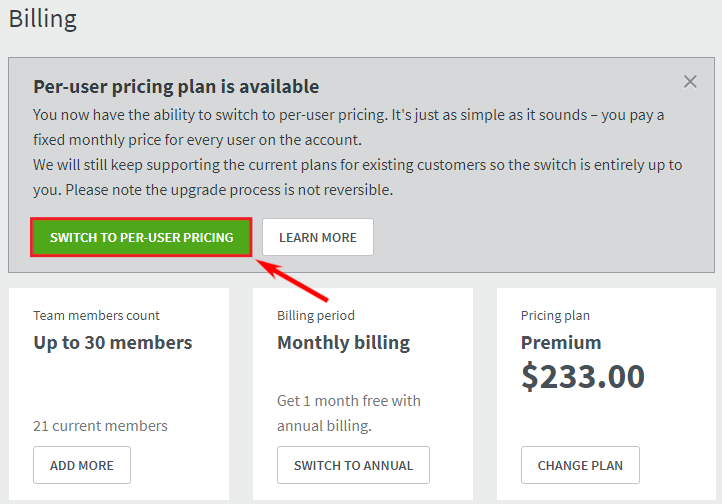Screen dimensions: 722x504
Task: Open the Change Plan button
Action: click(580, 465)
